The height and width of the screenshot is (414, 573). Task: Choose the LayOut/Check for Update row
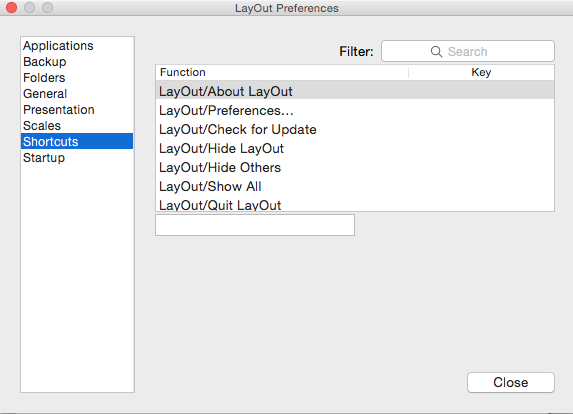(x=355, y=129)
